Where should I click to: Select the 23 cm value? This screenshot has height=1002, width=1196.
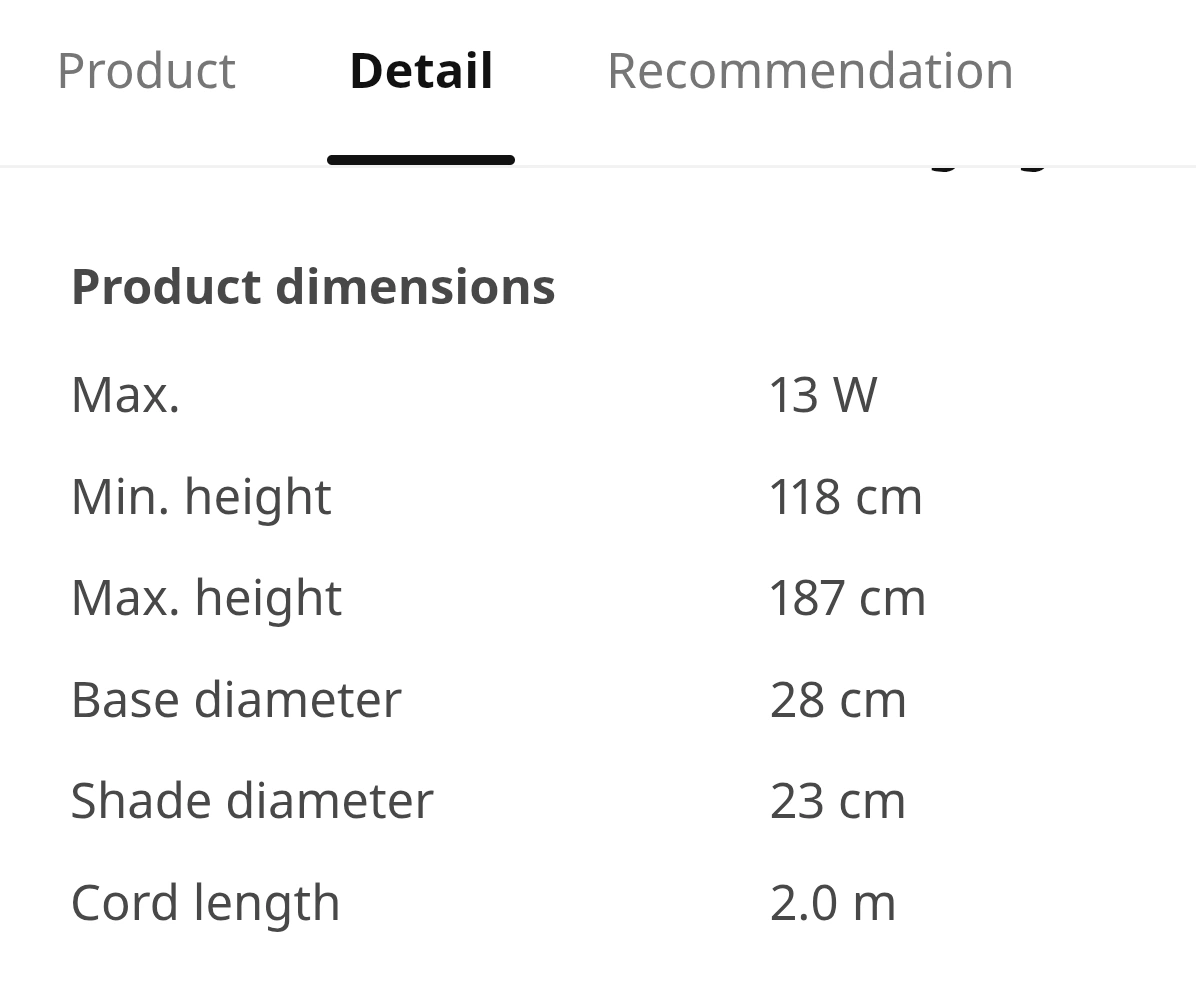coord(838,800)
